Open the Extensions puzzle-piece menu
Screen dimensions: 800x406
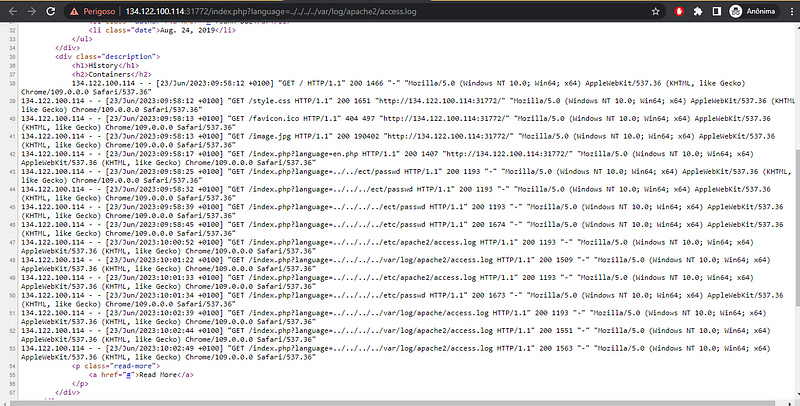pyautogui.click(x=697, y=11)
